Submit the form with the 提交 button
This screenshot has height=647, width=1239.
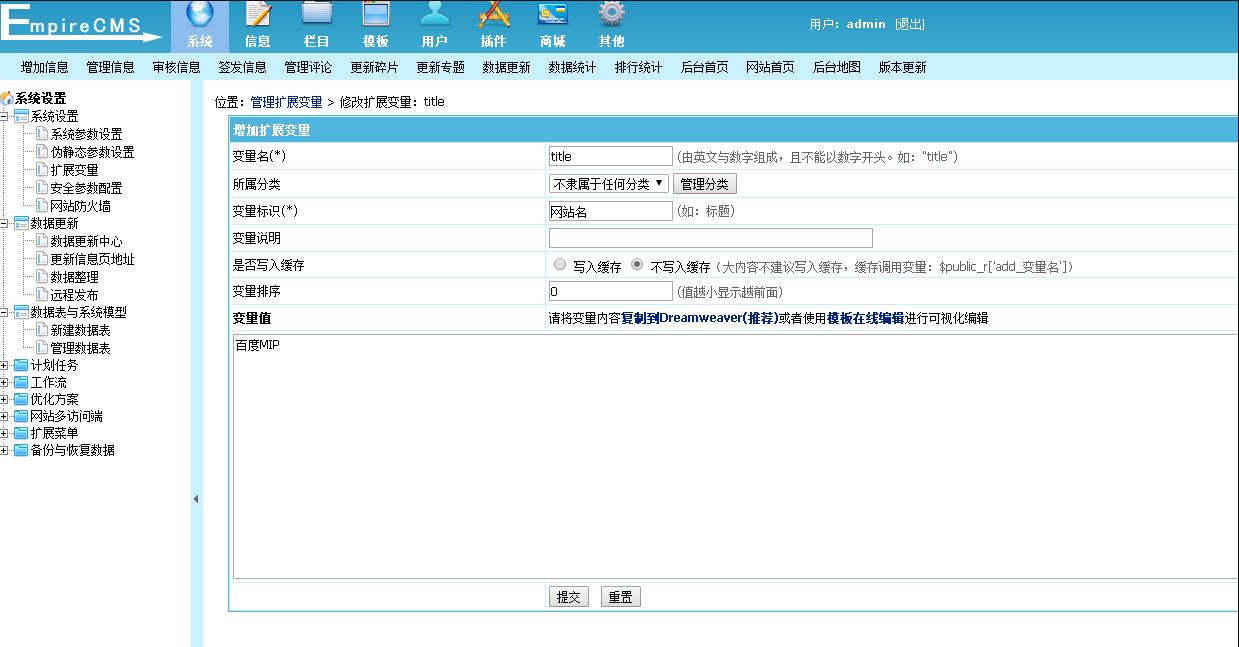(568, 595)
